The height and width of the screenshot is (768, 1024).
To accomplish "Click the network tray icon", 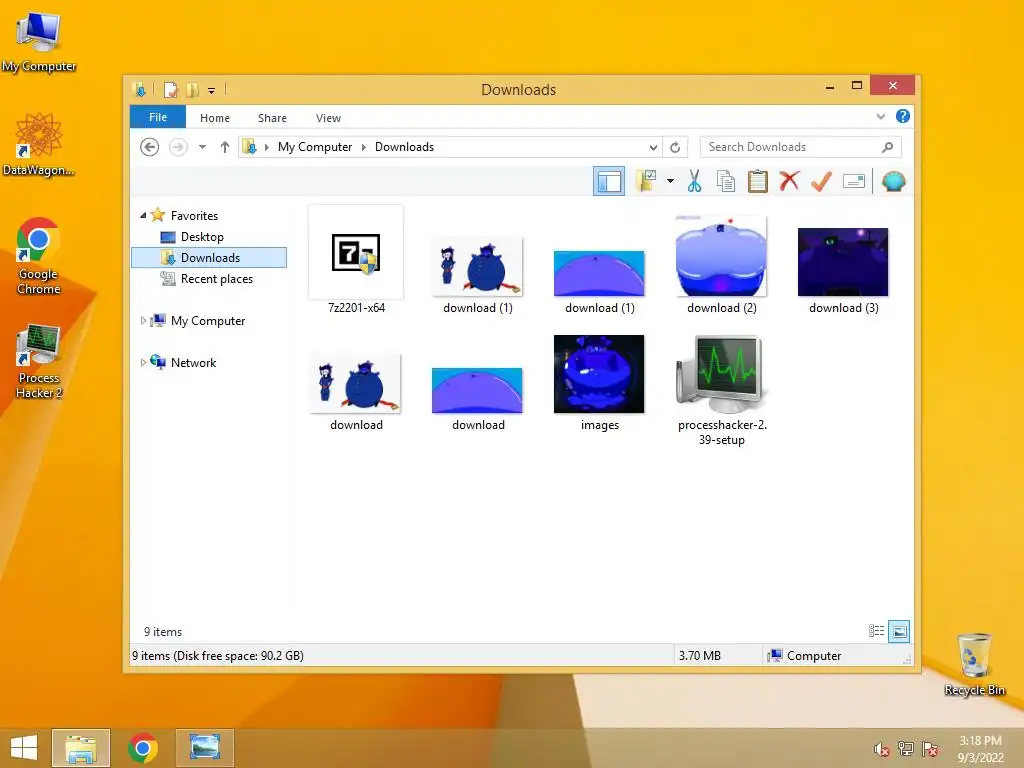I will [905, 749].
